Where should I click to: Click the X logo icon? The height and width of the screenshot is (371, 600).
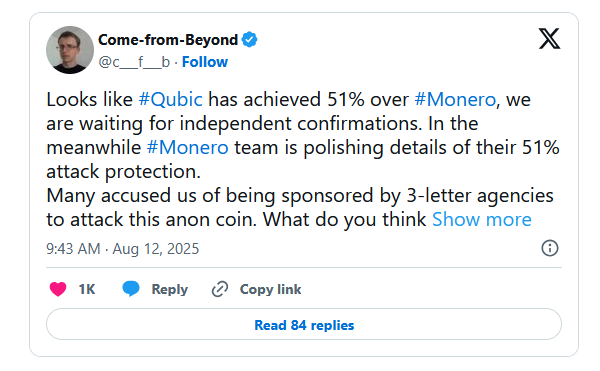pos(549,39)
